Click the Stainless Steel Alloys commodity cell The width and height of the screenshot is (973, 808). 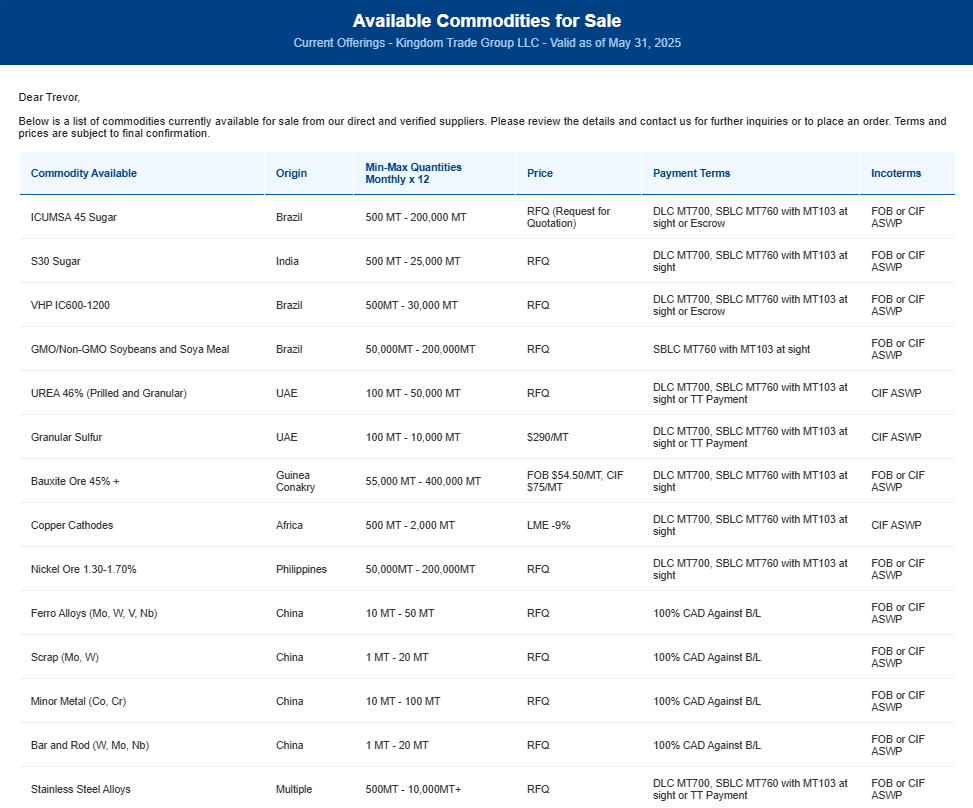tap(81, 789)
